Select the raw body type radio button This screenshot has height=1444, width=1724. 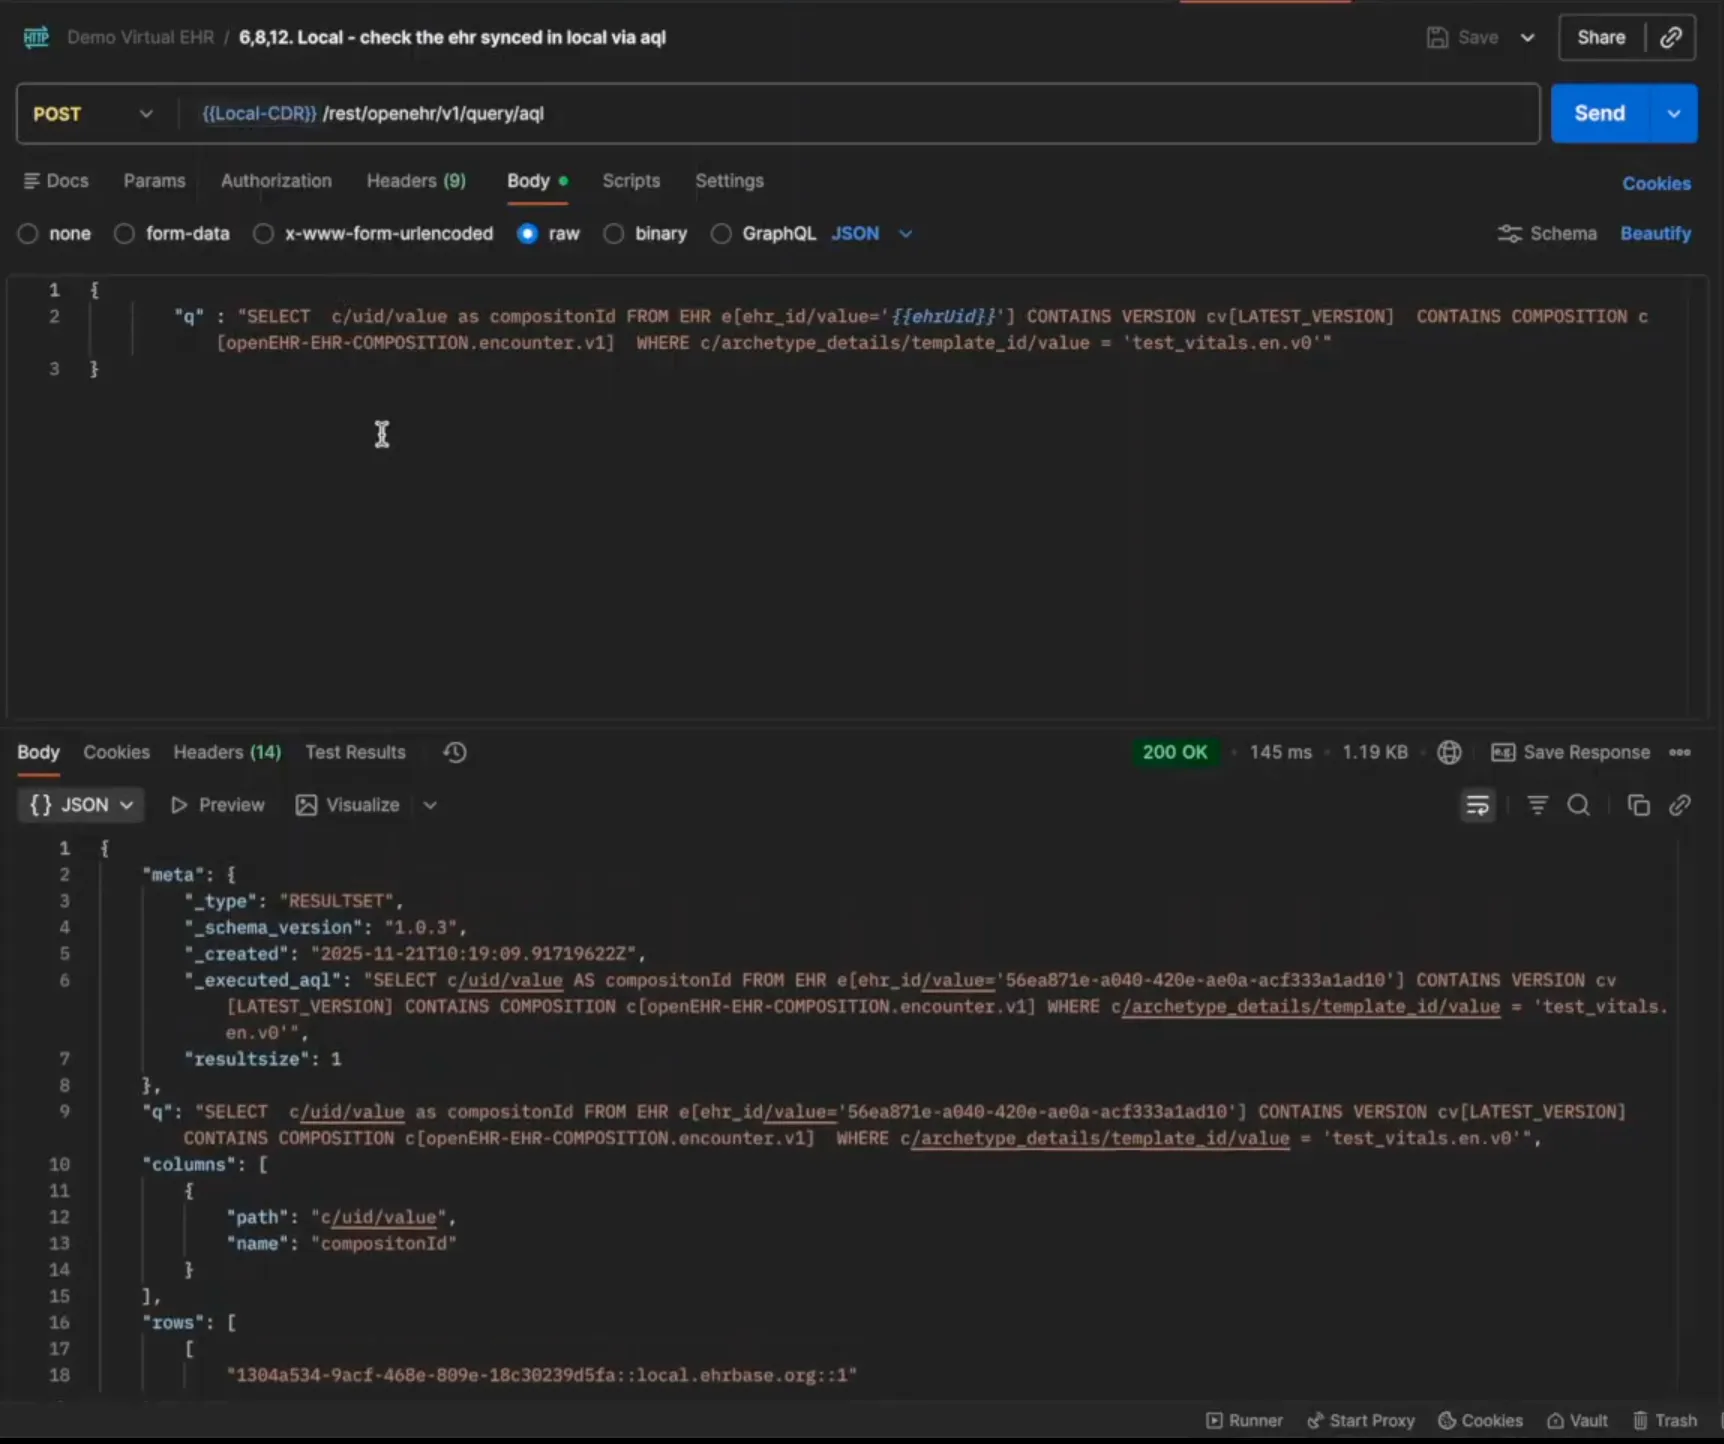(x=527, y=233)
